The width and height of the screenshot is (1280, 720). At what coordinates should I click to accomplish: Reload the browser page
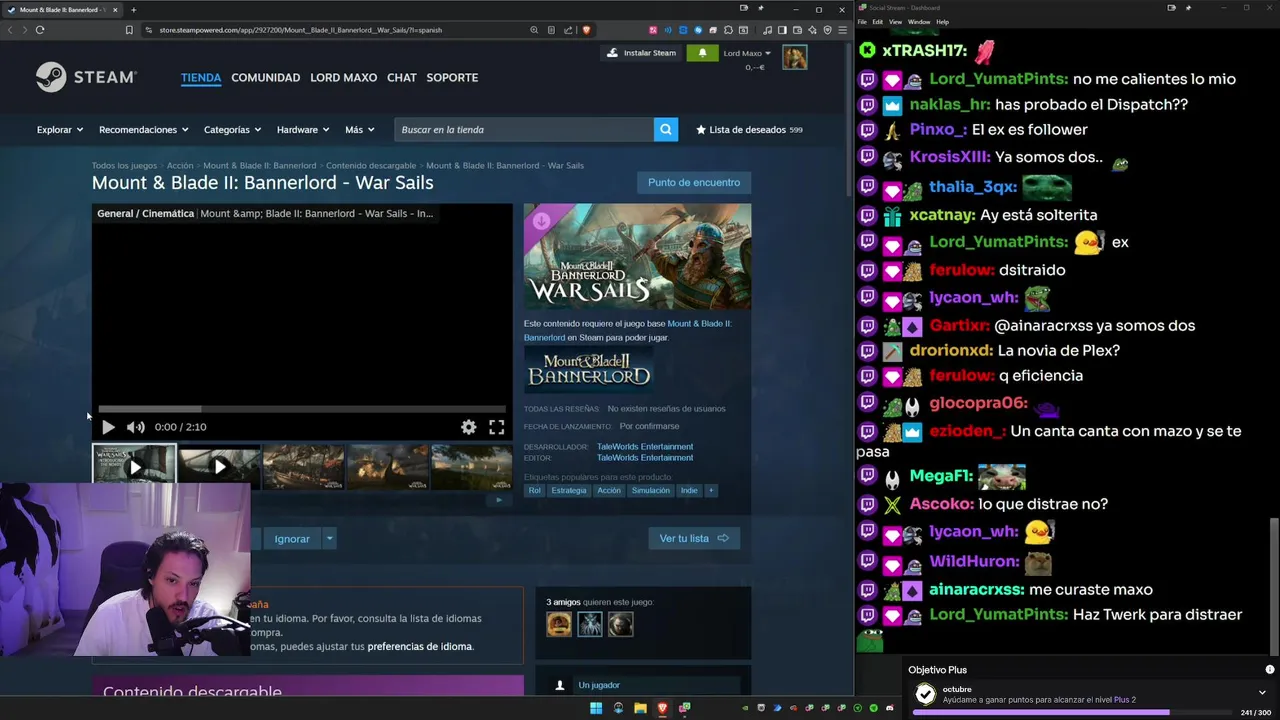click(40, 30)
